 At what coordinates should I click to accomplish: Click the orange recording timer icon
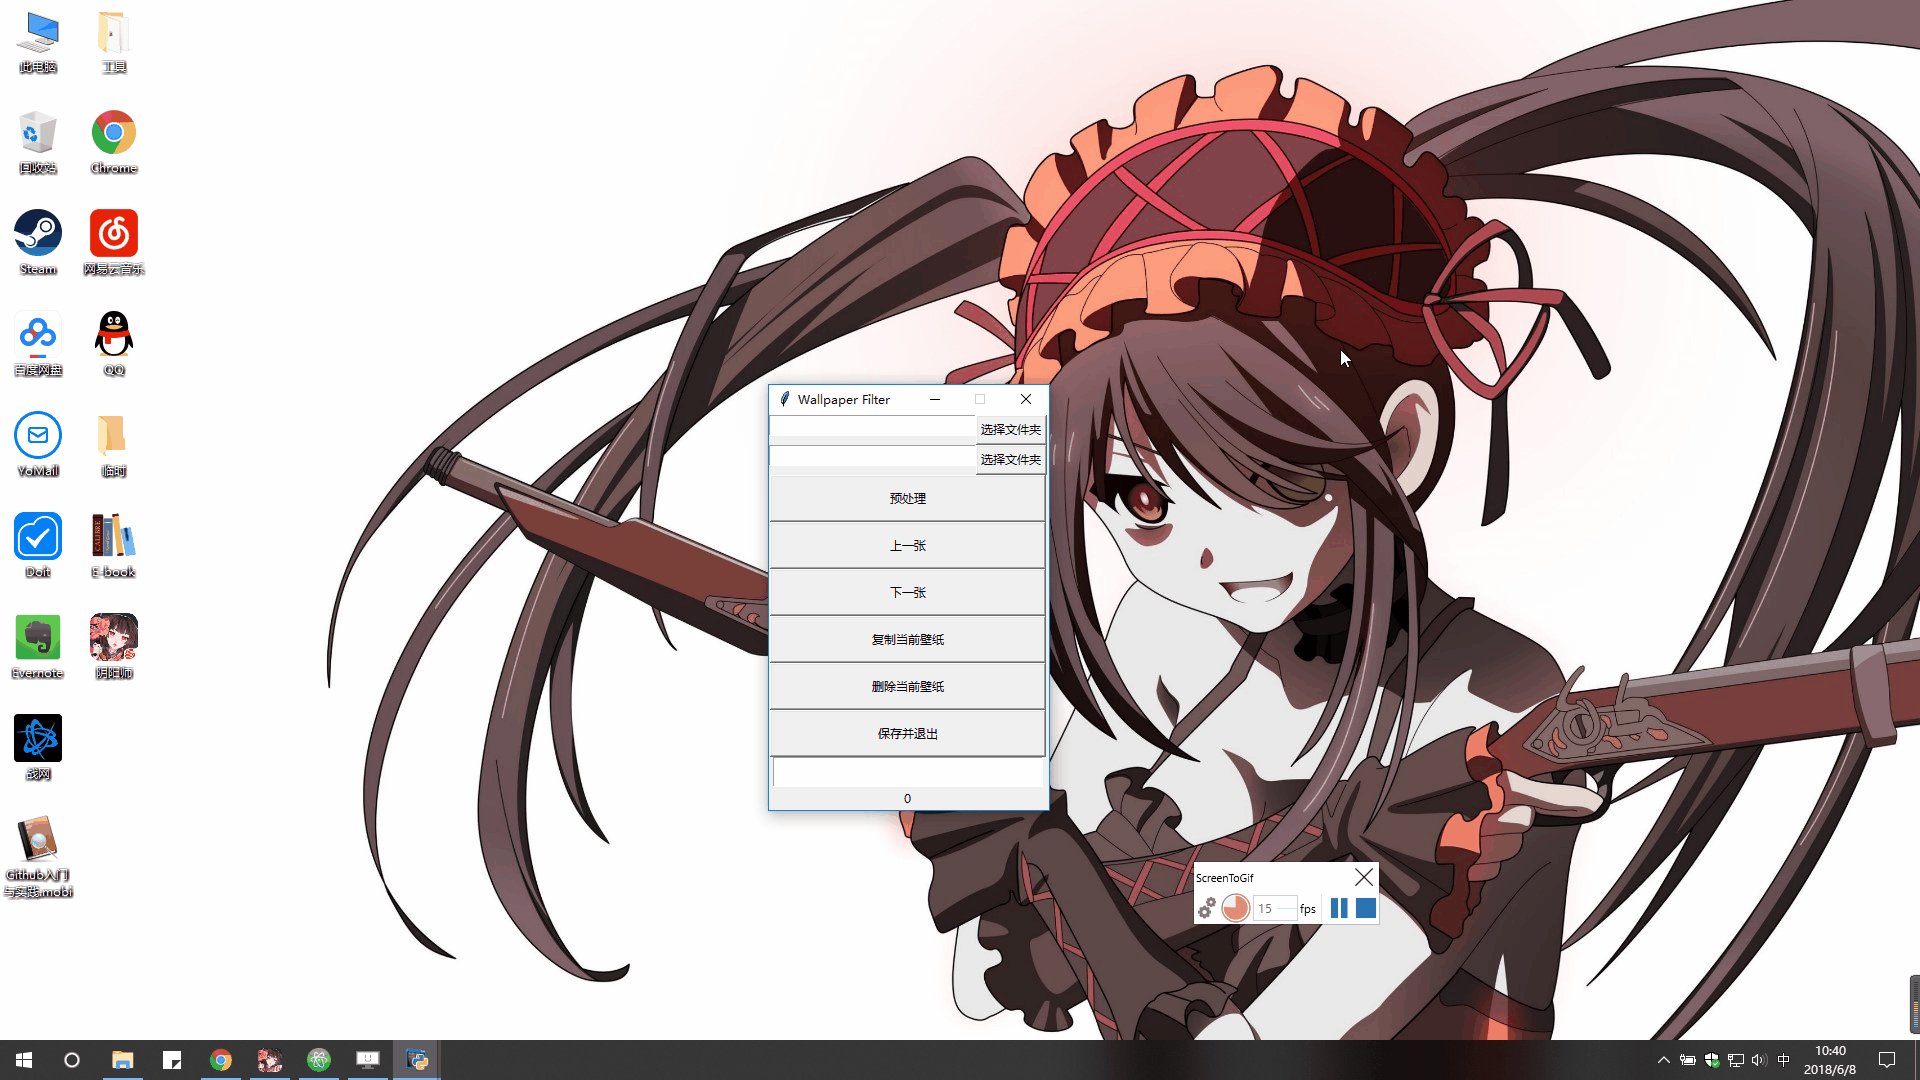(1236, 908)
